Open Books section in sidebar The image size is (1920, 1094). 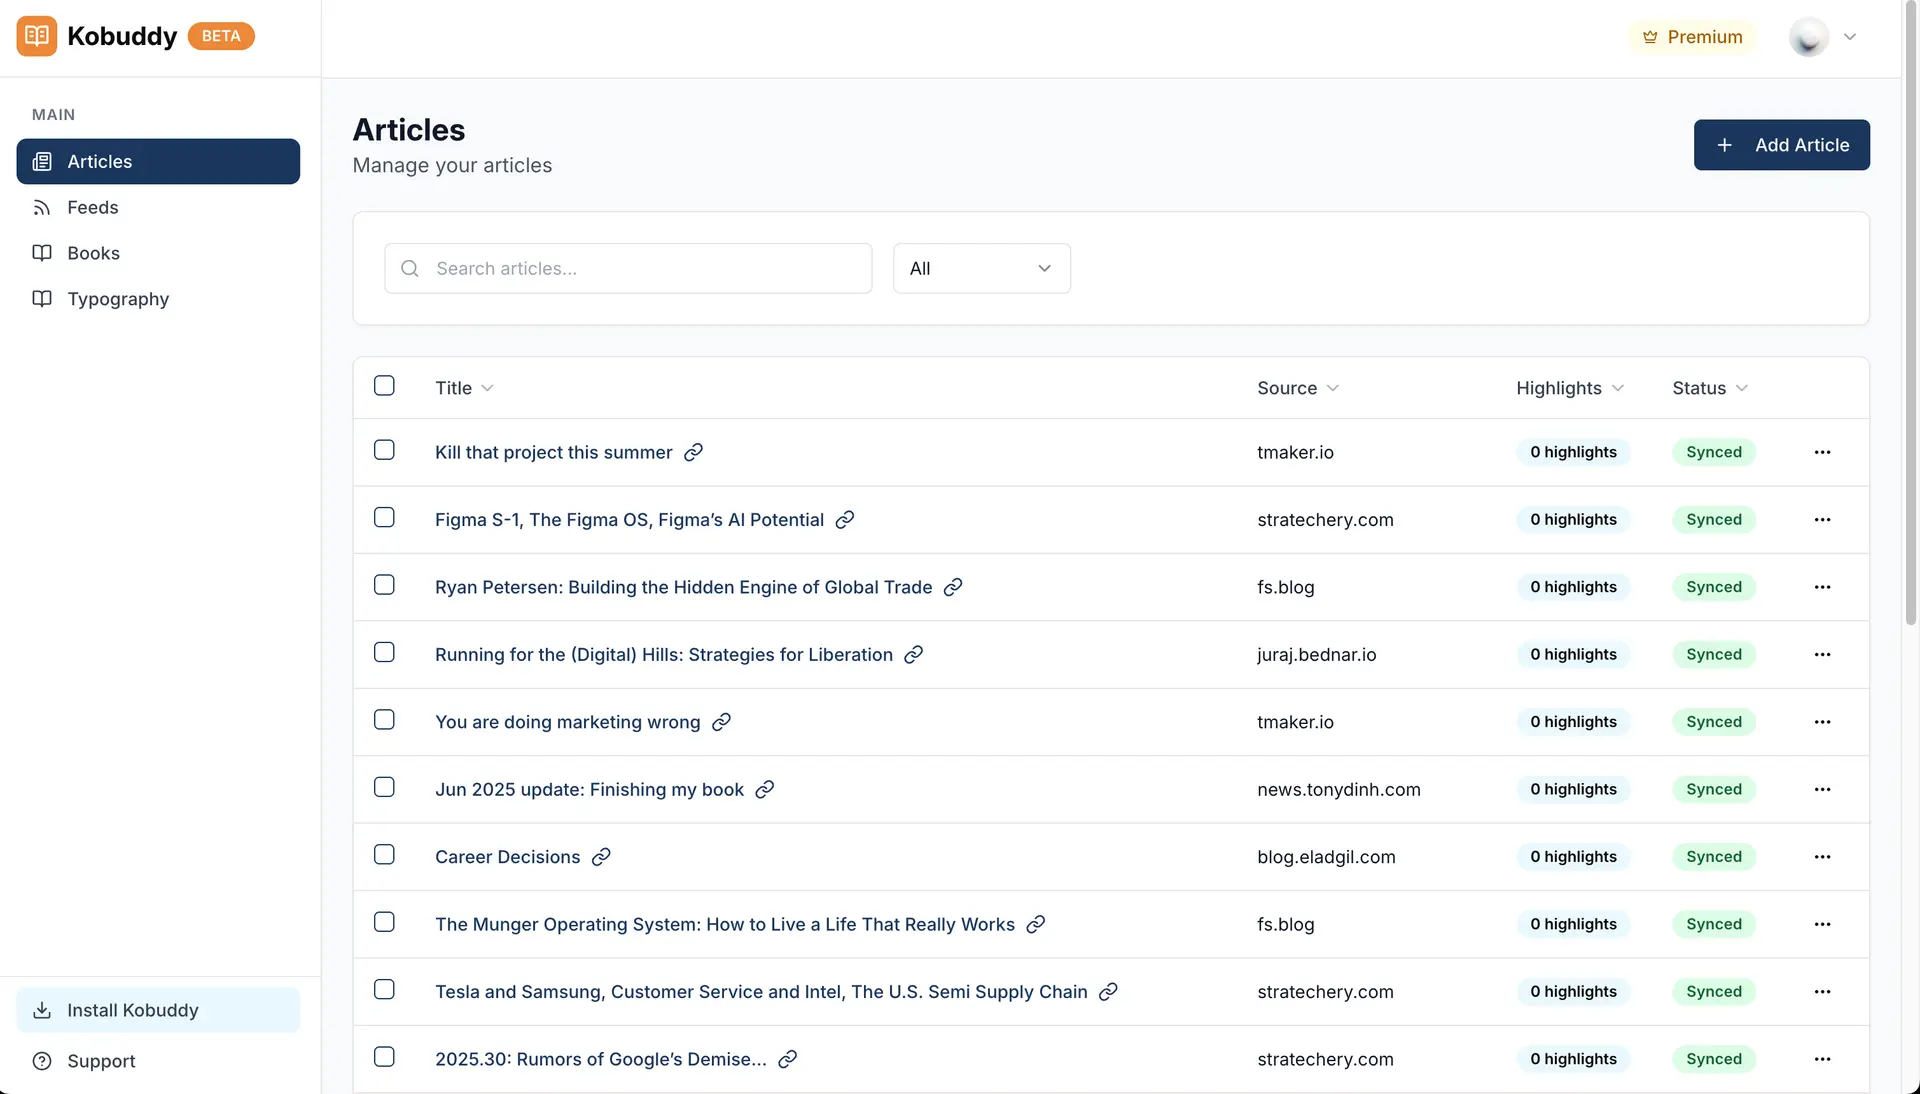click(93, 253)
